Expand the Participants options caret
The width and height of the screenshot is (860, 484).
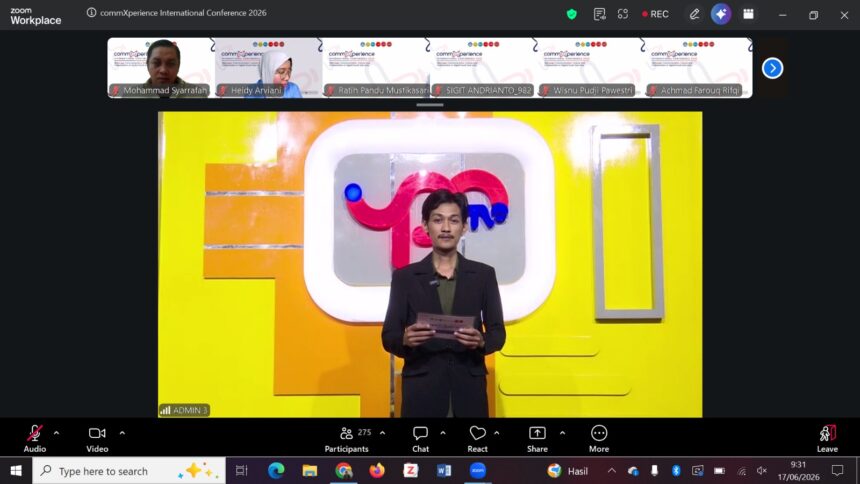coord(382,433)
